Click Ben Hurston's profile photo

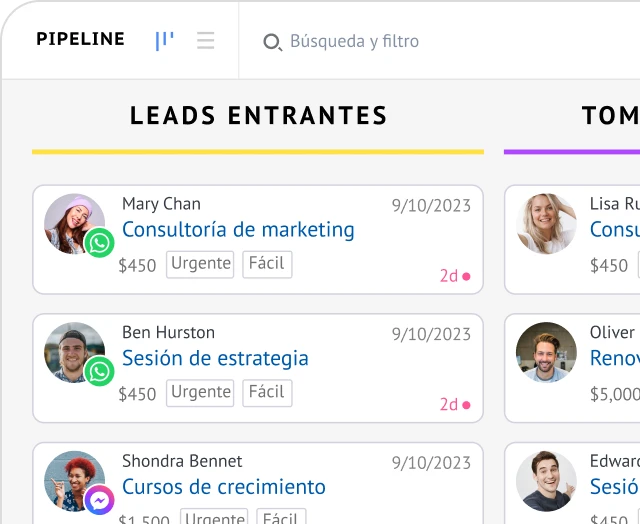click(x=74, y=352)
